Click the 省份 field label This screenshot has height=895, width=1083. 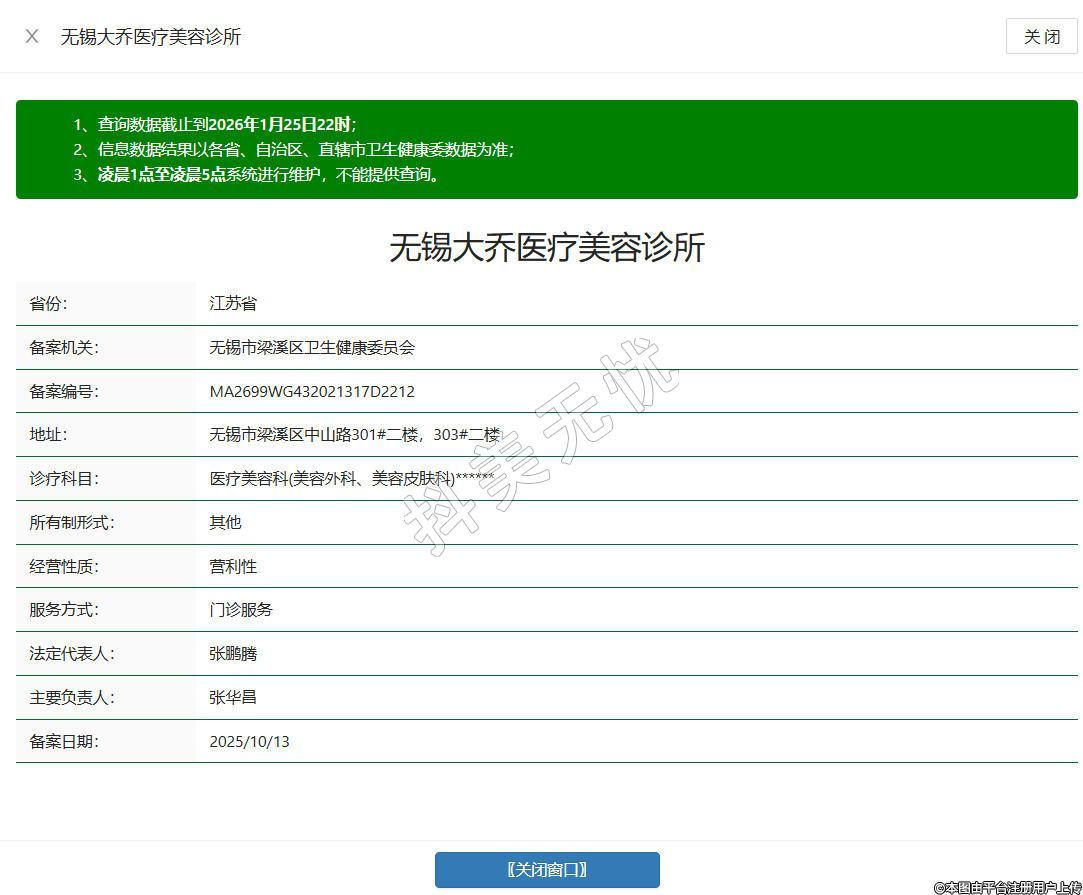(49, 304)
